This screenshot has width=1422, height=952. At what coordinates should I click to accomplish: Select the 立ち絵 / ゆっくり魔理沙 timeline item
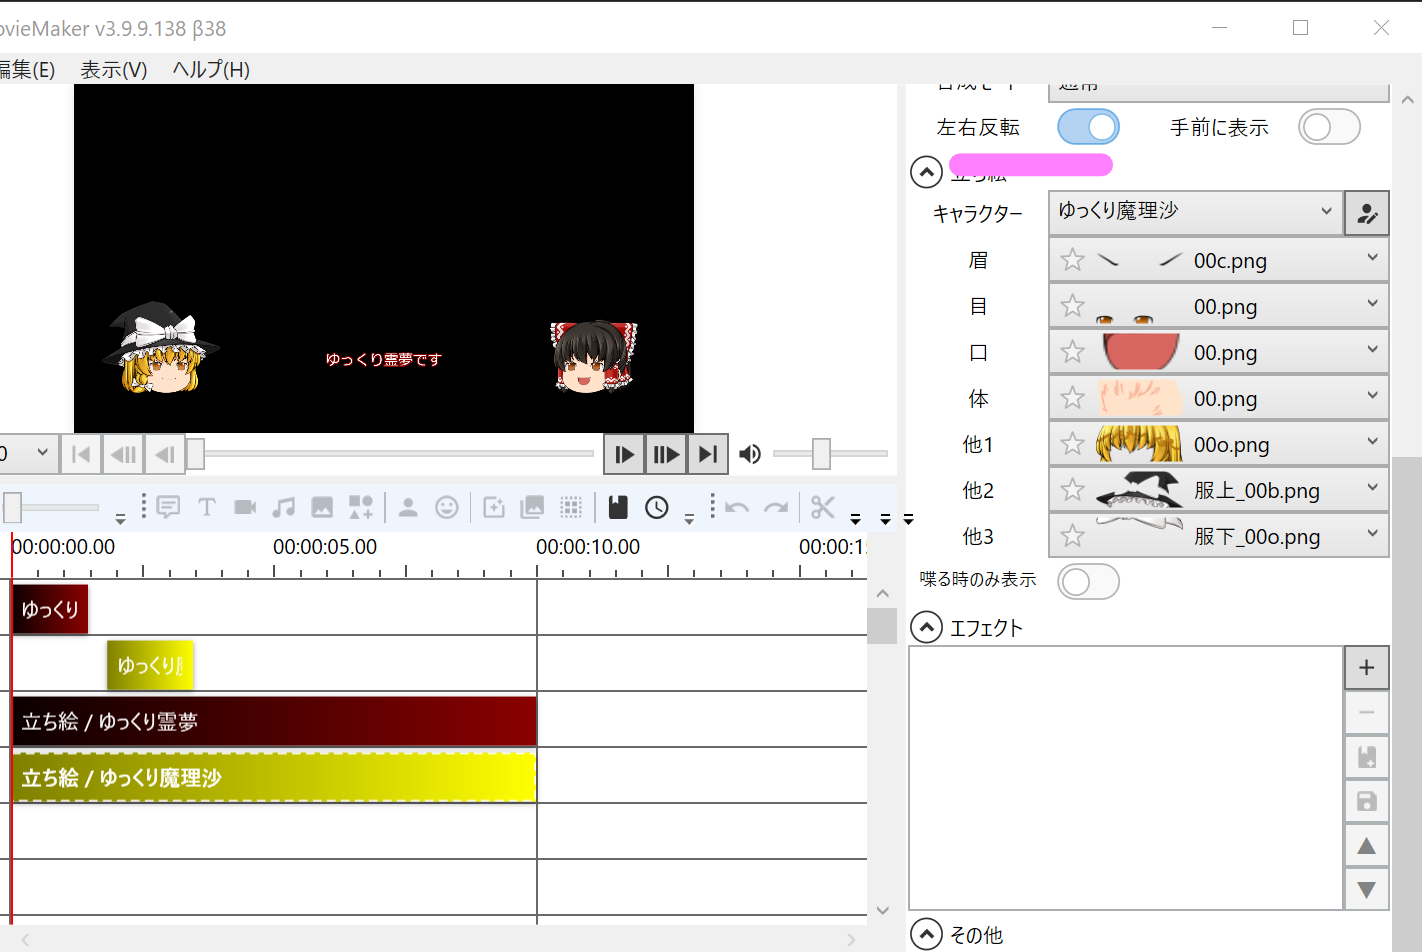pos(274,777)
